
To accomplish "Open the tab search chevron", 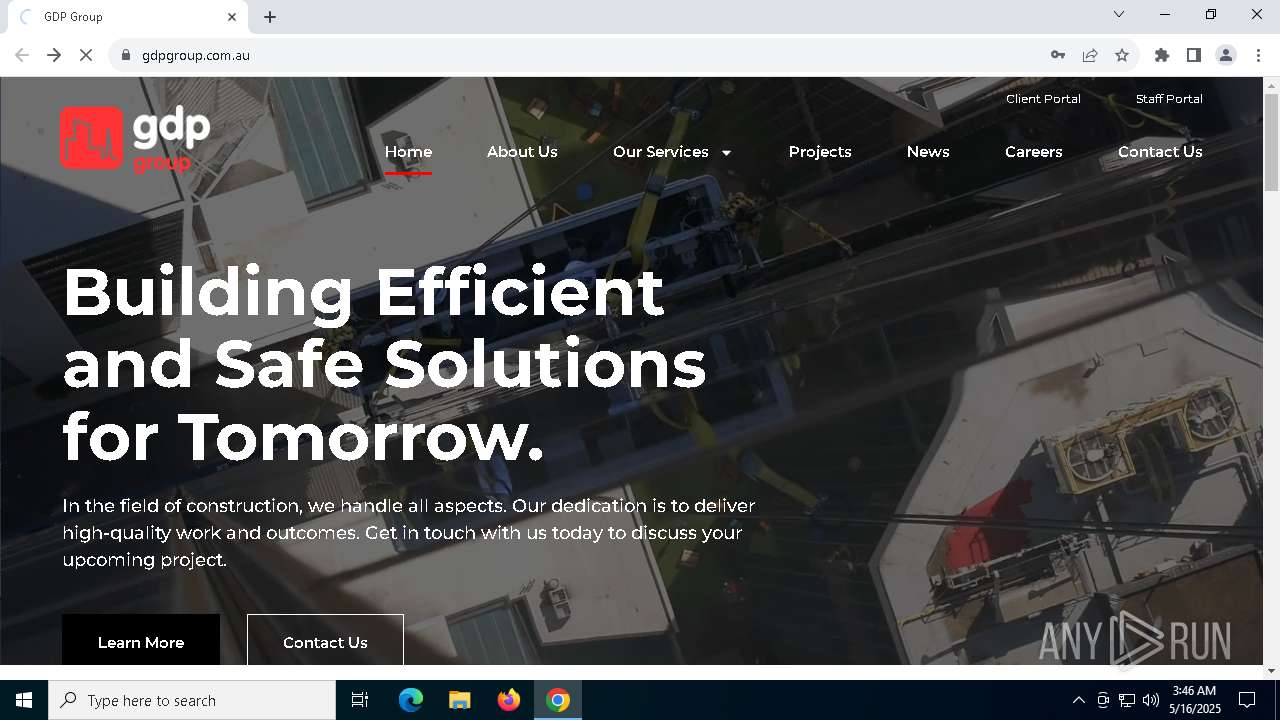I will 1119,14.
